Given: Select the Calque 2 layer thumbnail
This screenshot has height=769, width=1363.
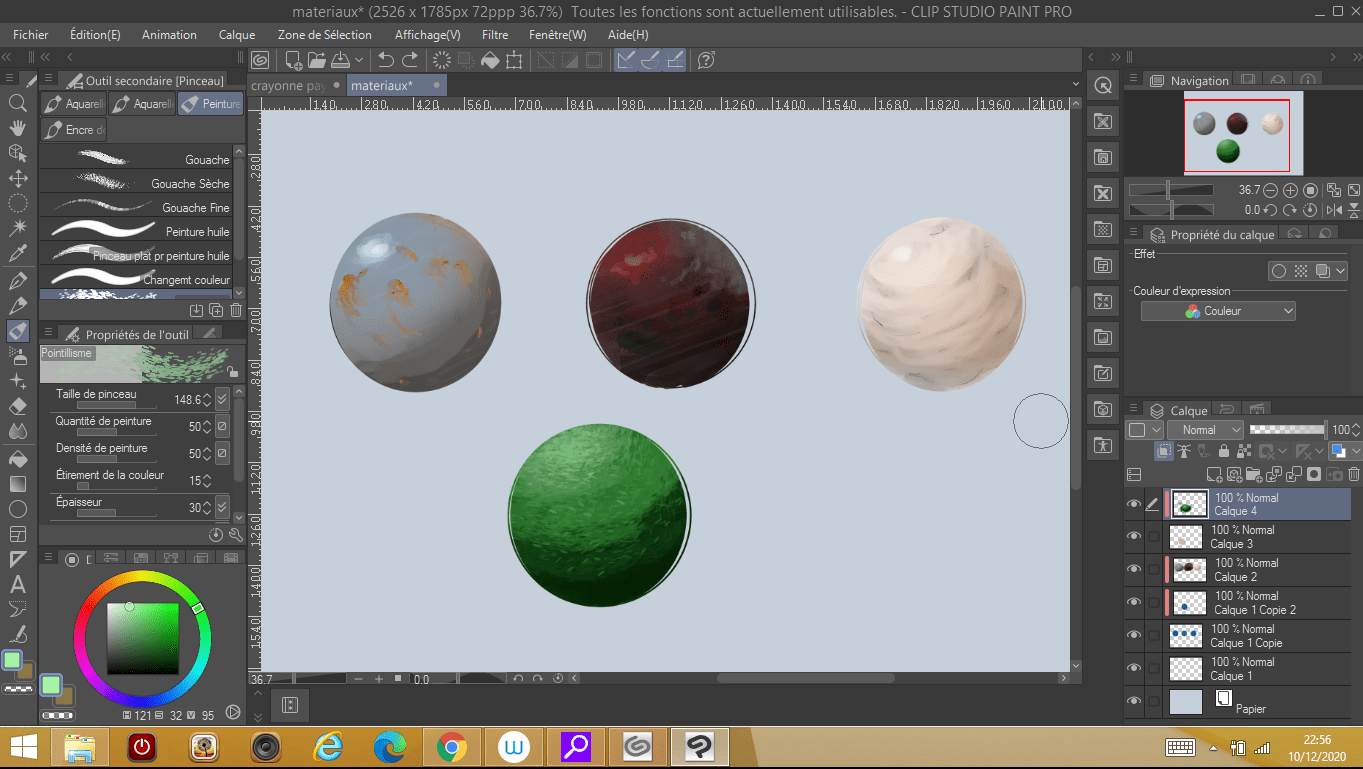Looking at the screenshot, I should coord(1189,570).
